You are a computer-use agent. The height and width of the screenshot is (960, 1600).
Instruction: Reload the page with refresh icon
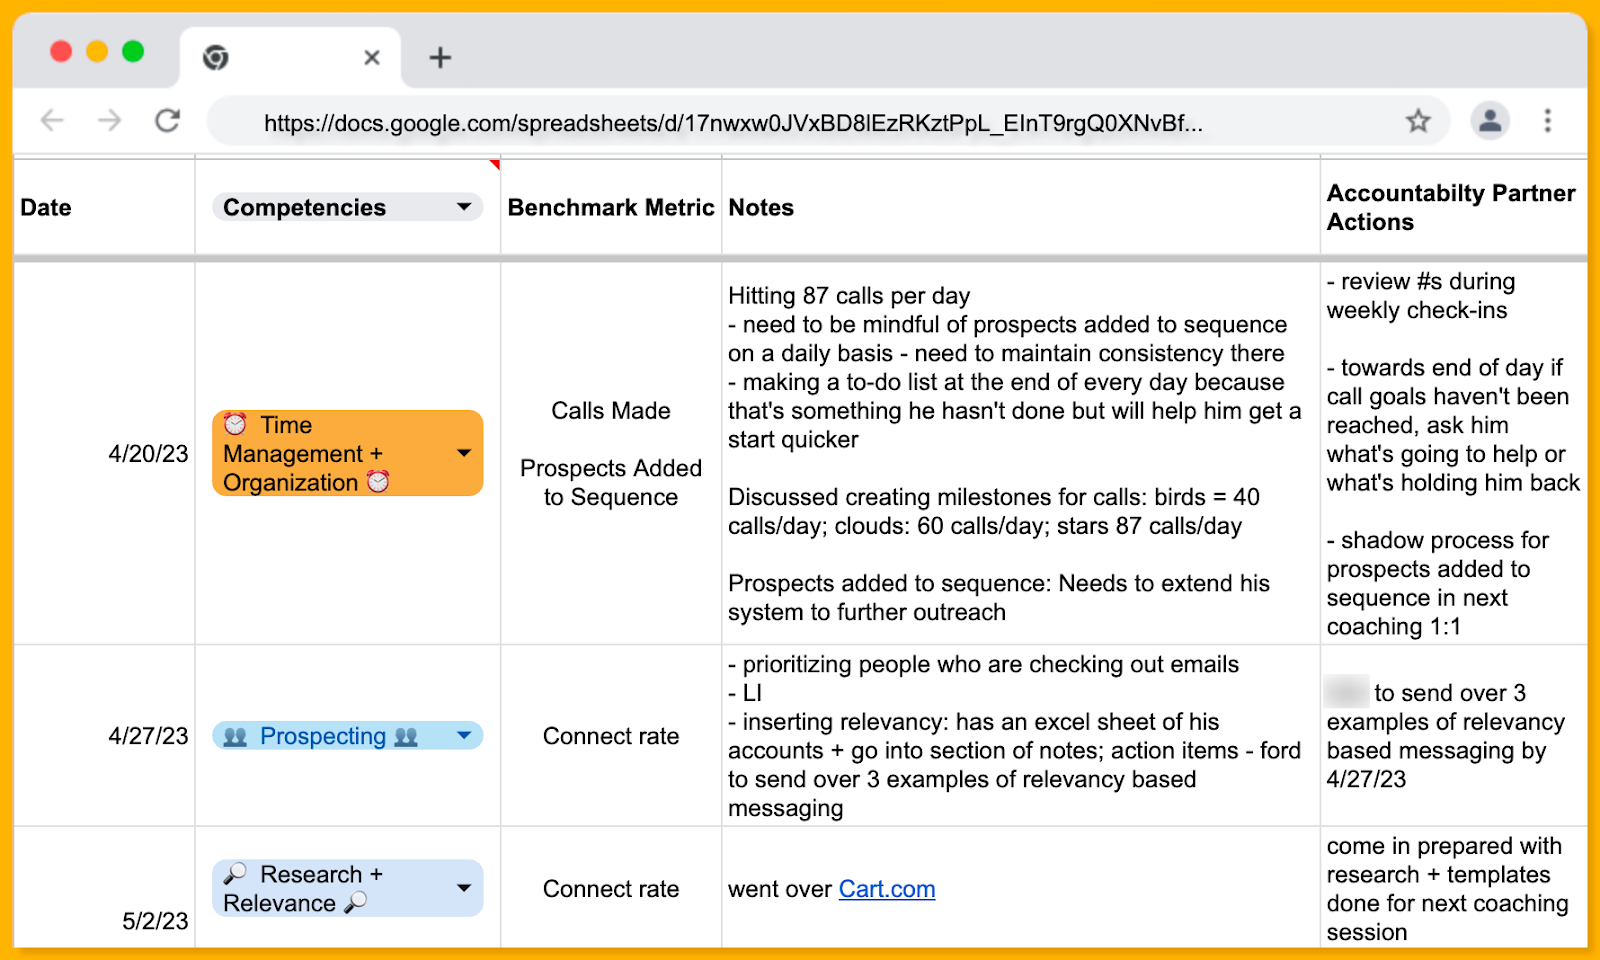coord(168,121)
